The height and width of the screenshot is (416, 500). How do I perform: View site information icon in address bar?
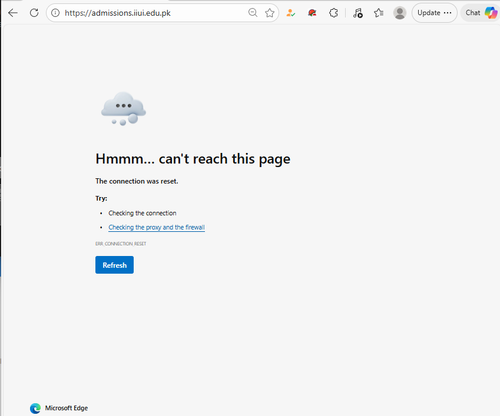55,13
